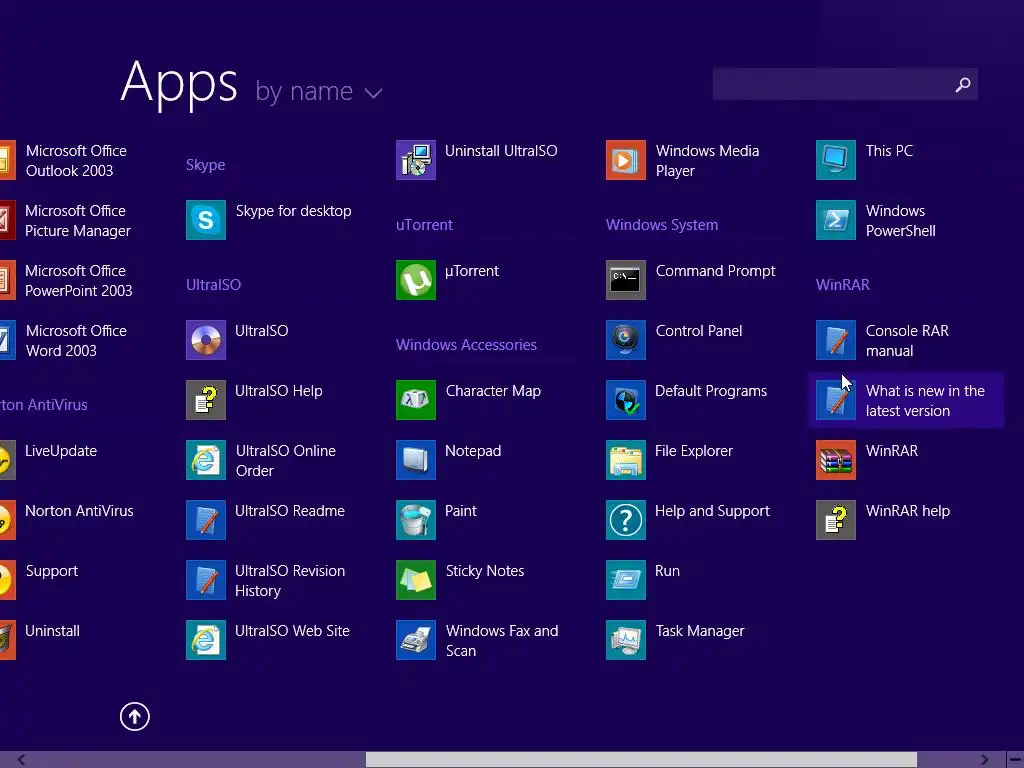Open Character Map icon
Image resolution: width=1024 pixels, height=768 pixels.
[416, 400]
